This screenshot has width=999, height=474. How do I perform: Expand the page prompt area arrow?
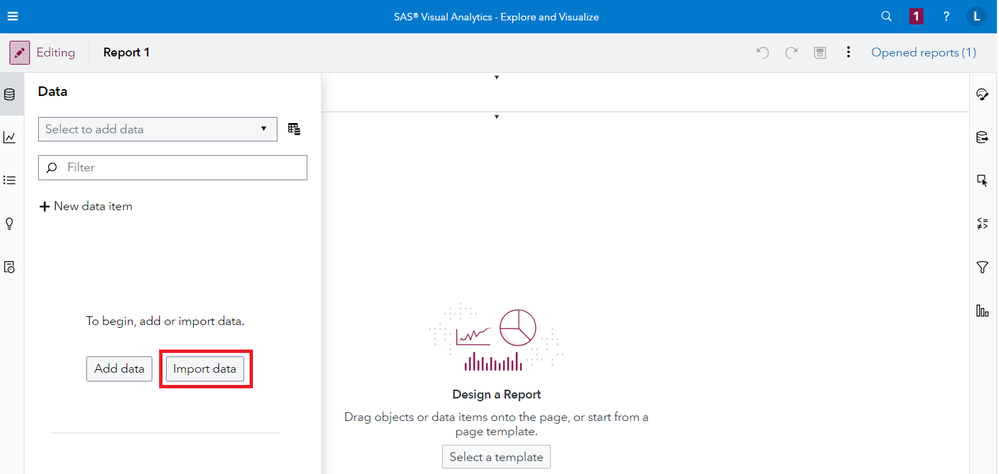[x=496, y=117]
